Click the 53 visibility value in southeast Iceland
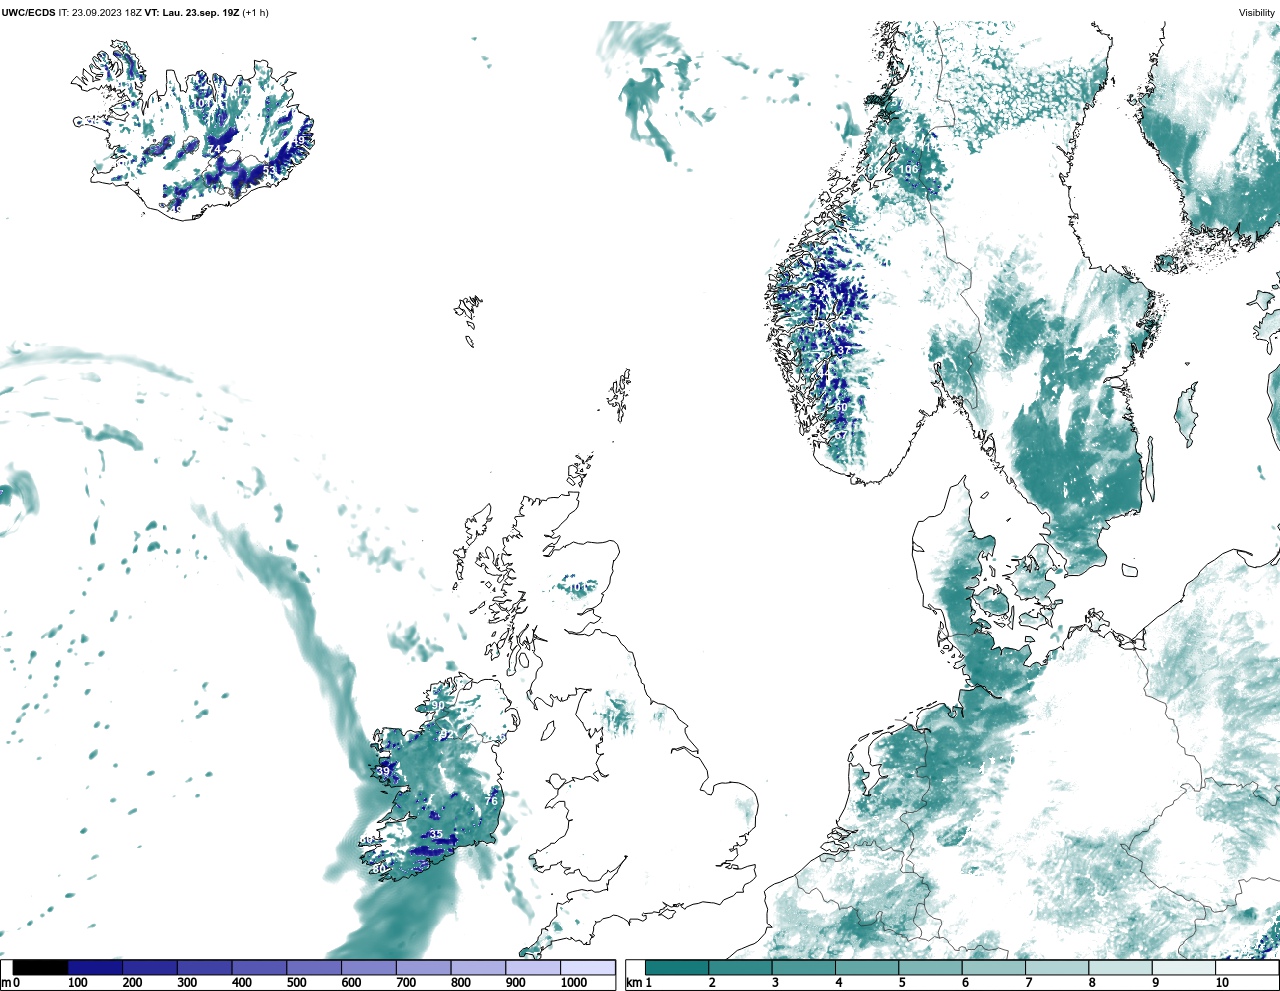This screenshot has width=1280, height=991. click(269, 171)
